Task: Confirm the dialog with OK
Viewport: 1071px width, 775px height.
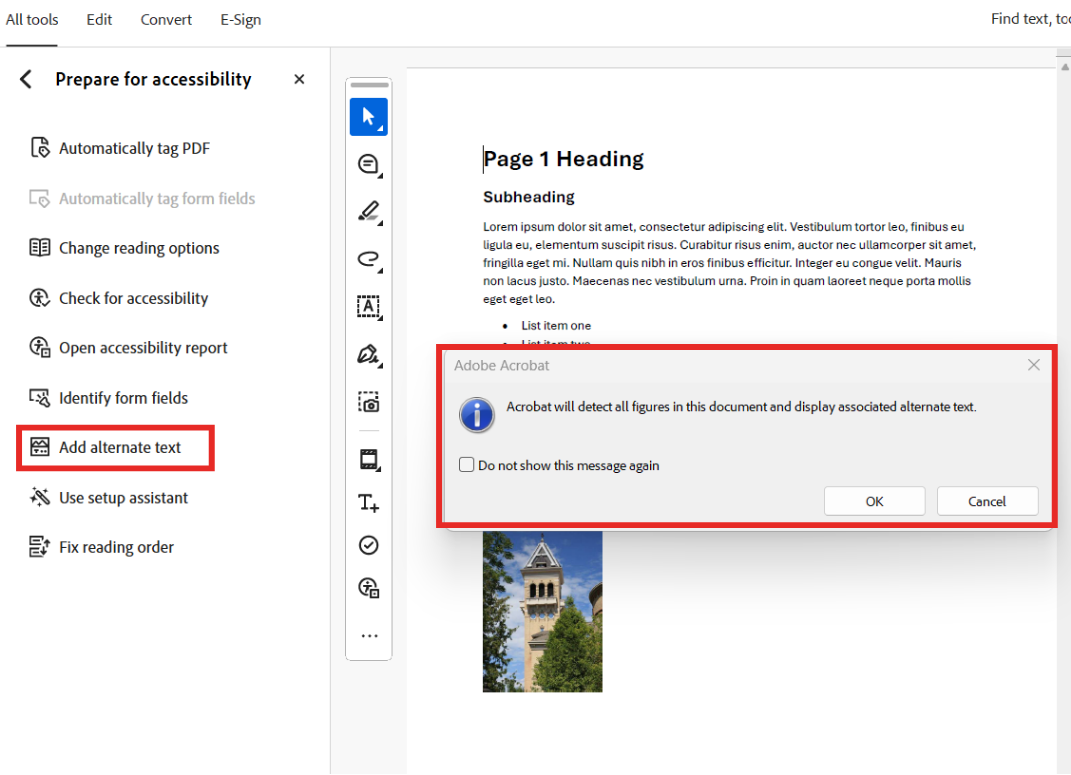Action: pos(874,501)
